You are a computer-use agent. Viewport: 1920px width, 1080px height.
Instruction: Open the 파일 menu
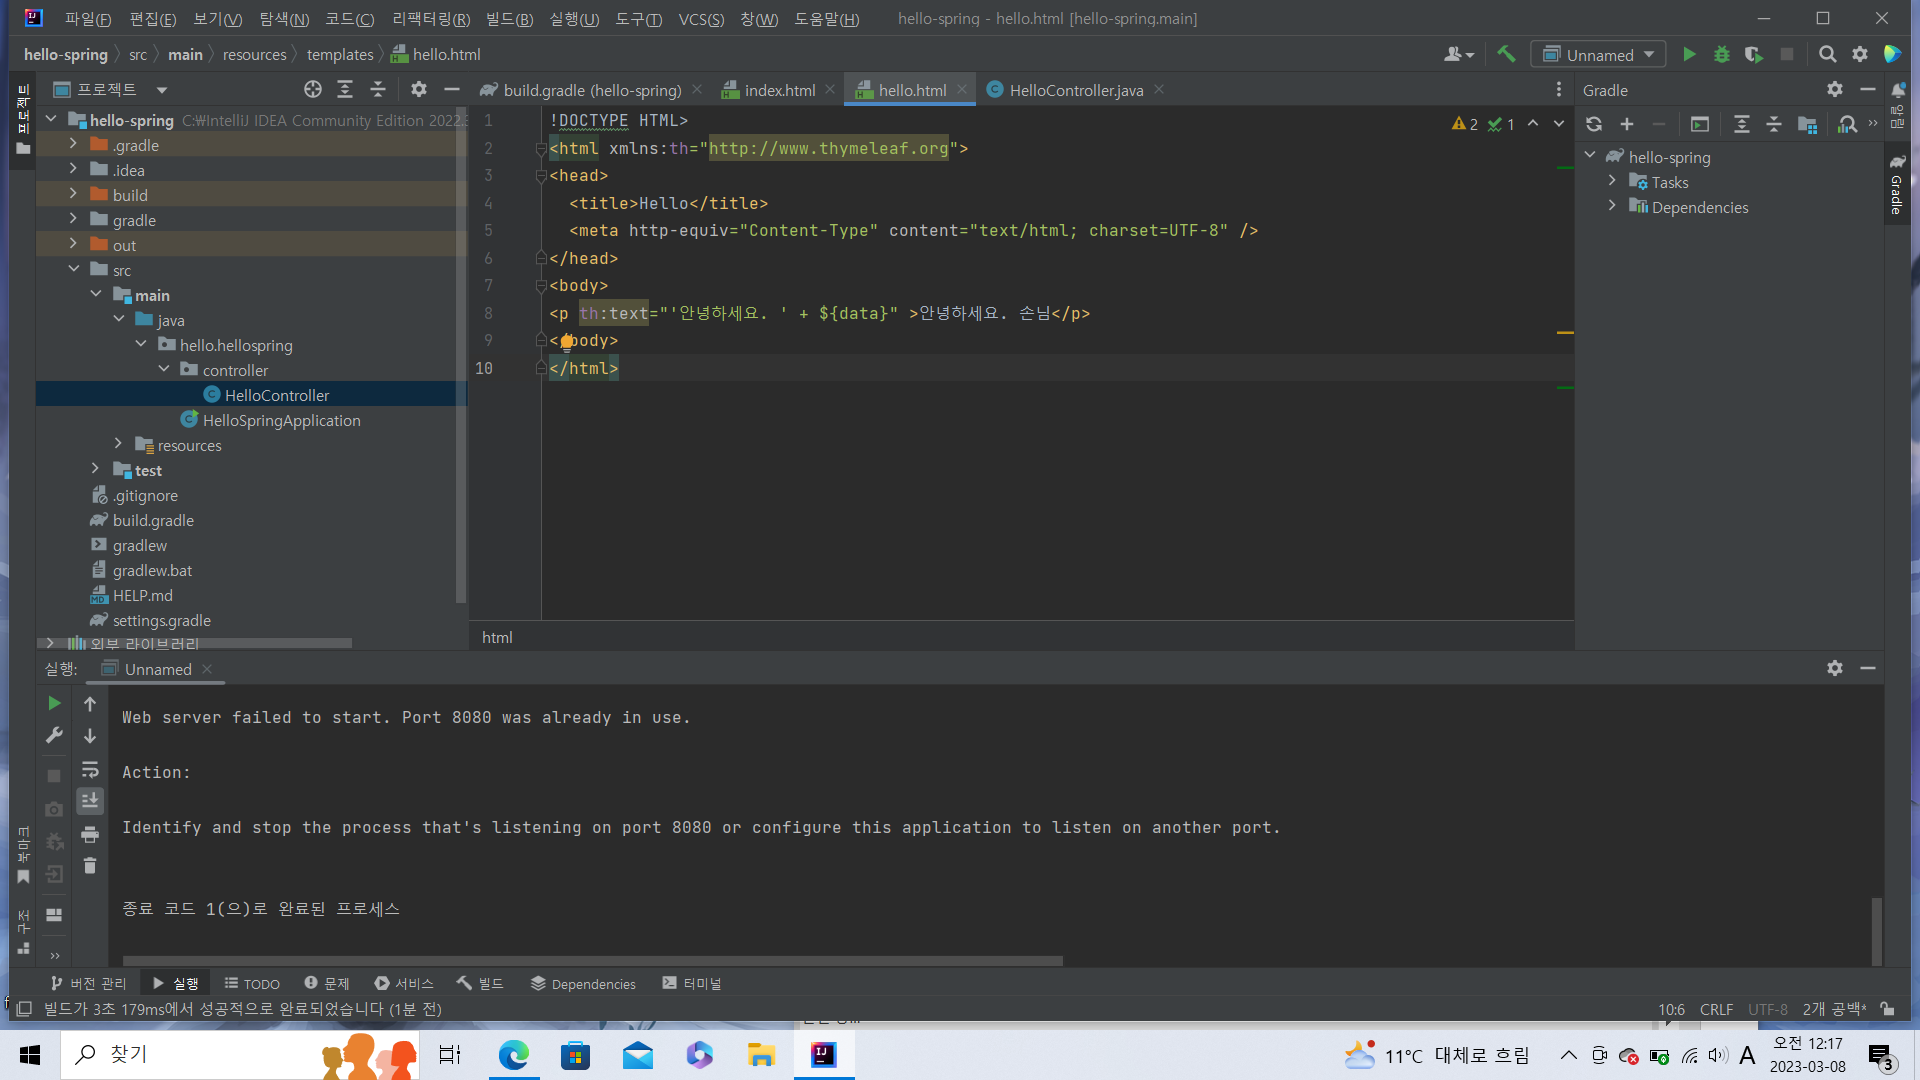coord(87,19)
